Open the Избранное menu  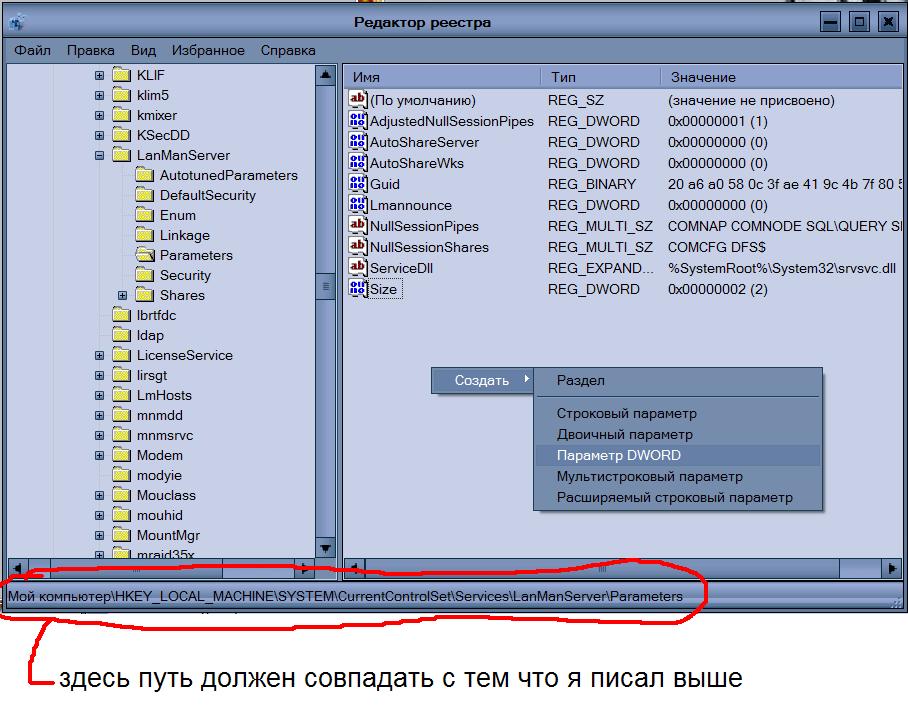pyautogui.click(x=208, y=50)
